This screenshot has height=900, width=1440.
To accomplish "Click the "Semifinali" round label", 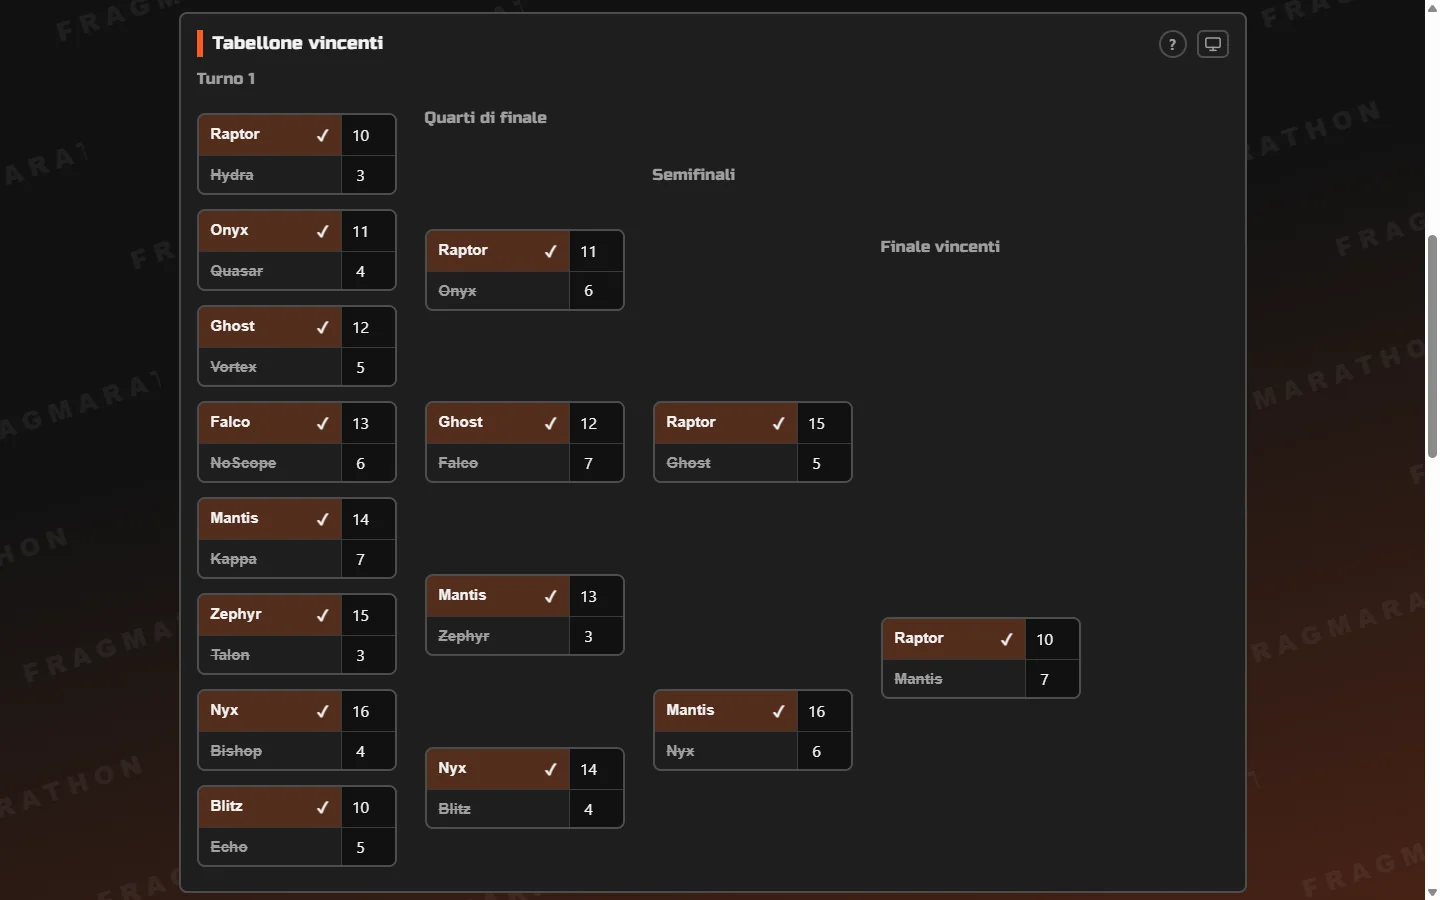I will pyautogui.click(x=693, y=174).
